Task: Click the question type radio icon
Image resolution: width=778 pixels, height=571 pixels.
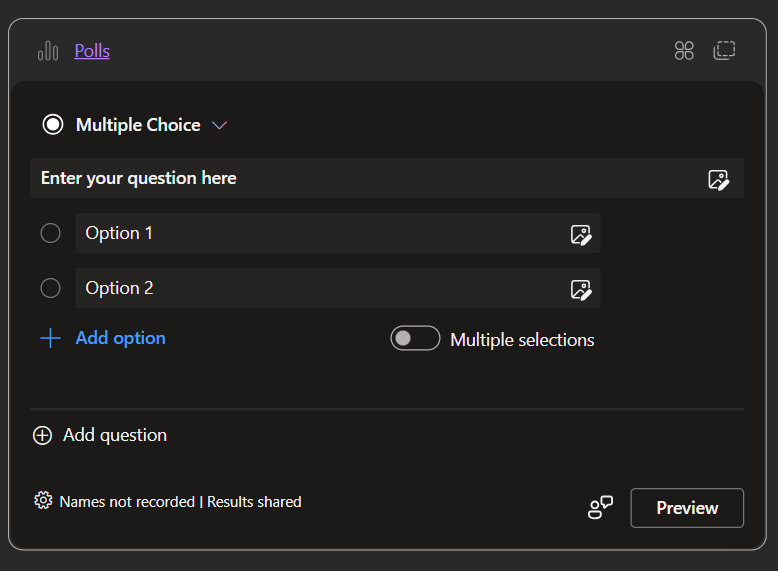Action: 53,125
